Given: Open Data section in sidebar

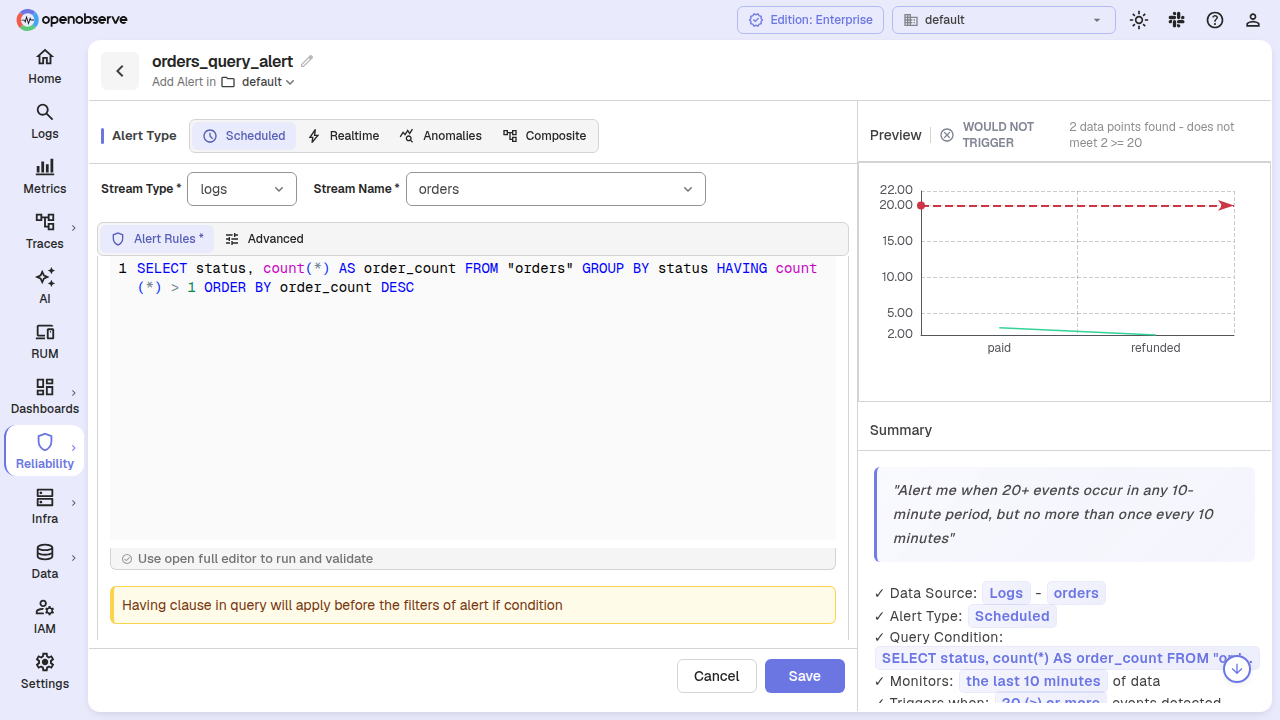Looking at the screenshot, I should [x=44, y=562].
